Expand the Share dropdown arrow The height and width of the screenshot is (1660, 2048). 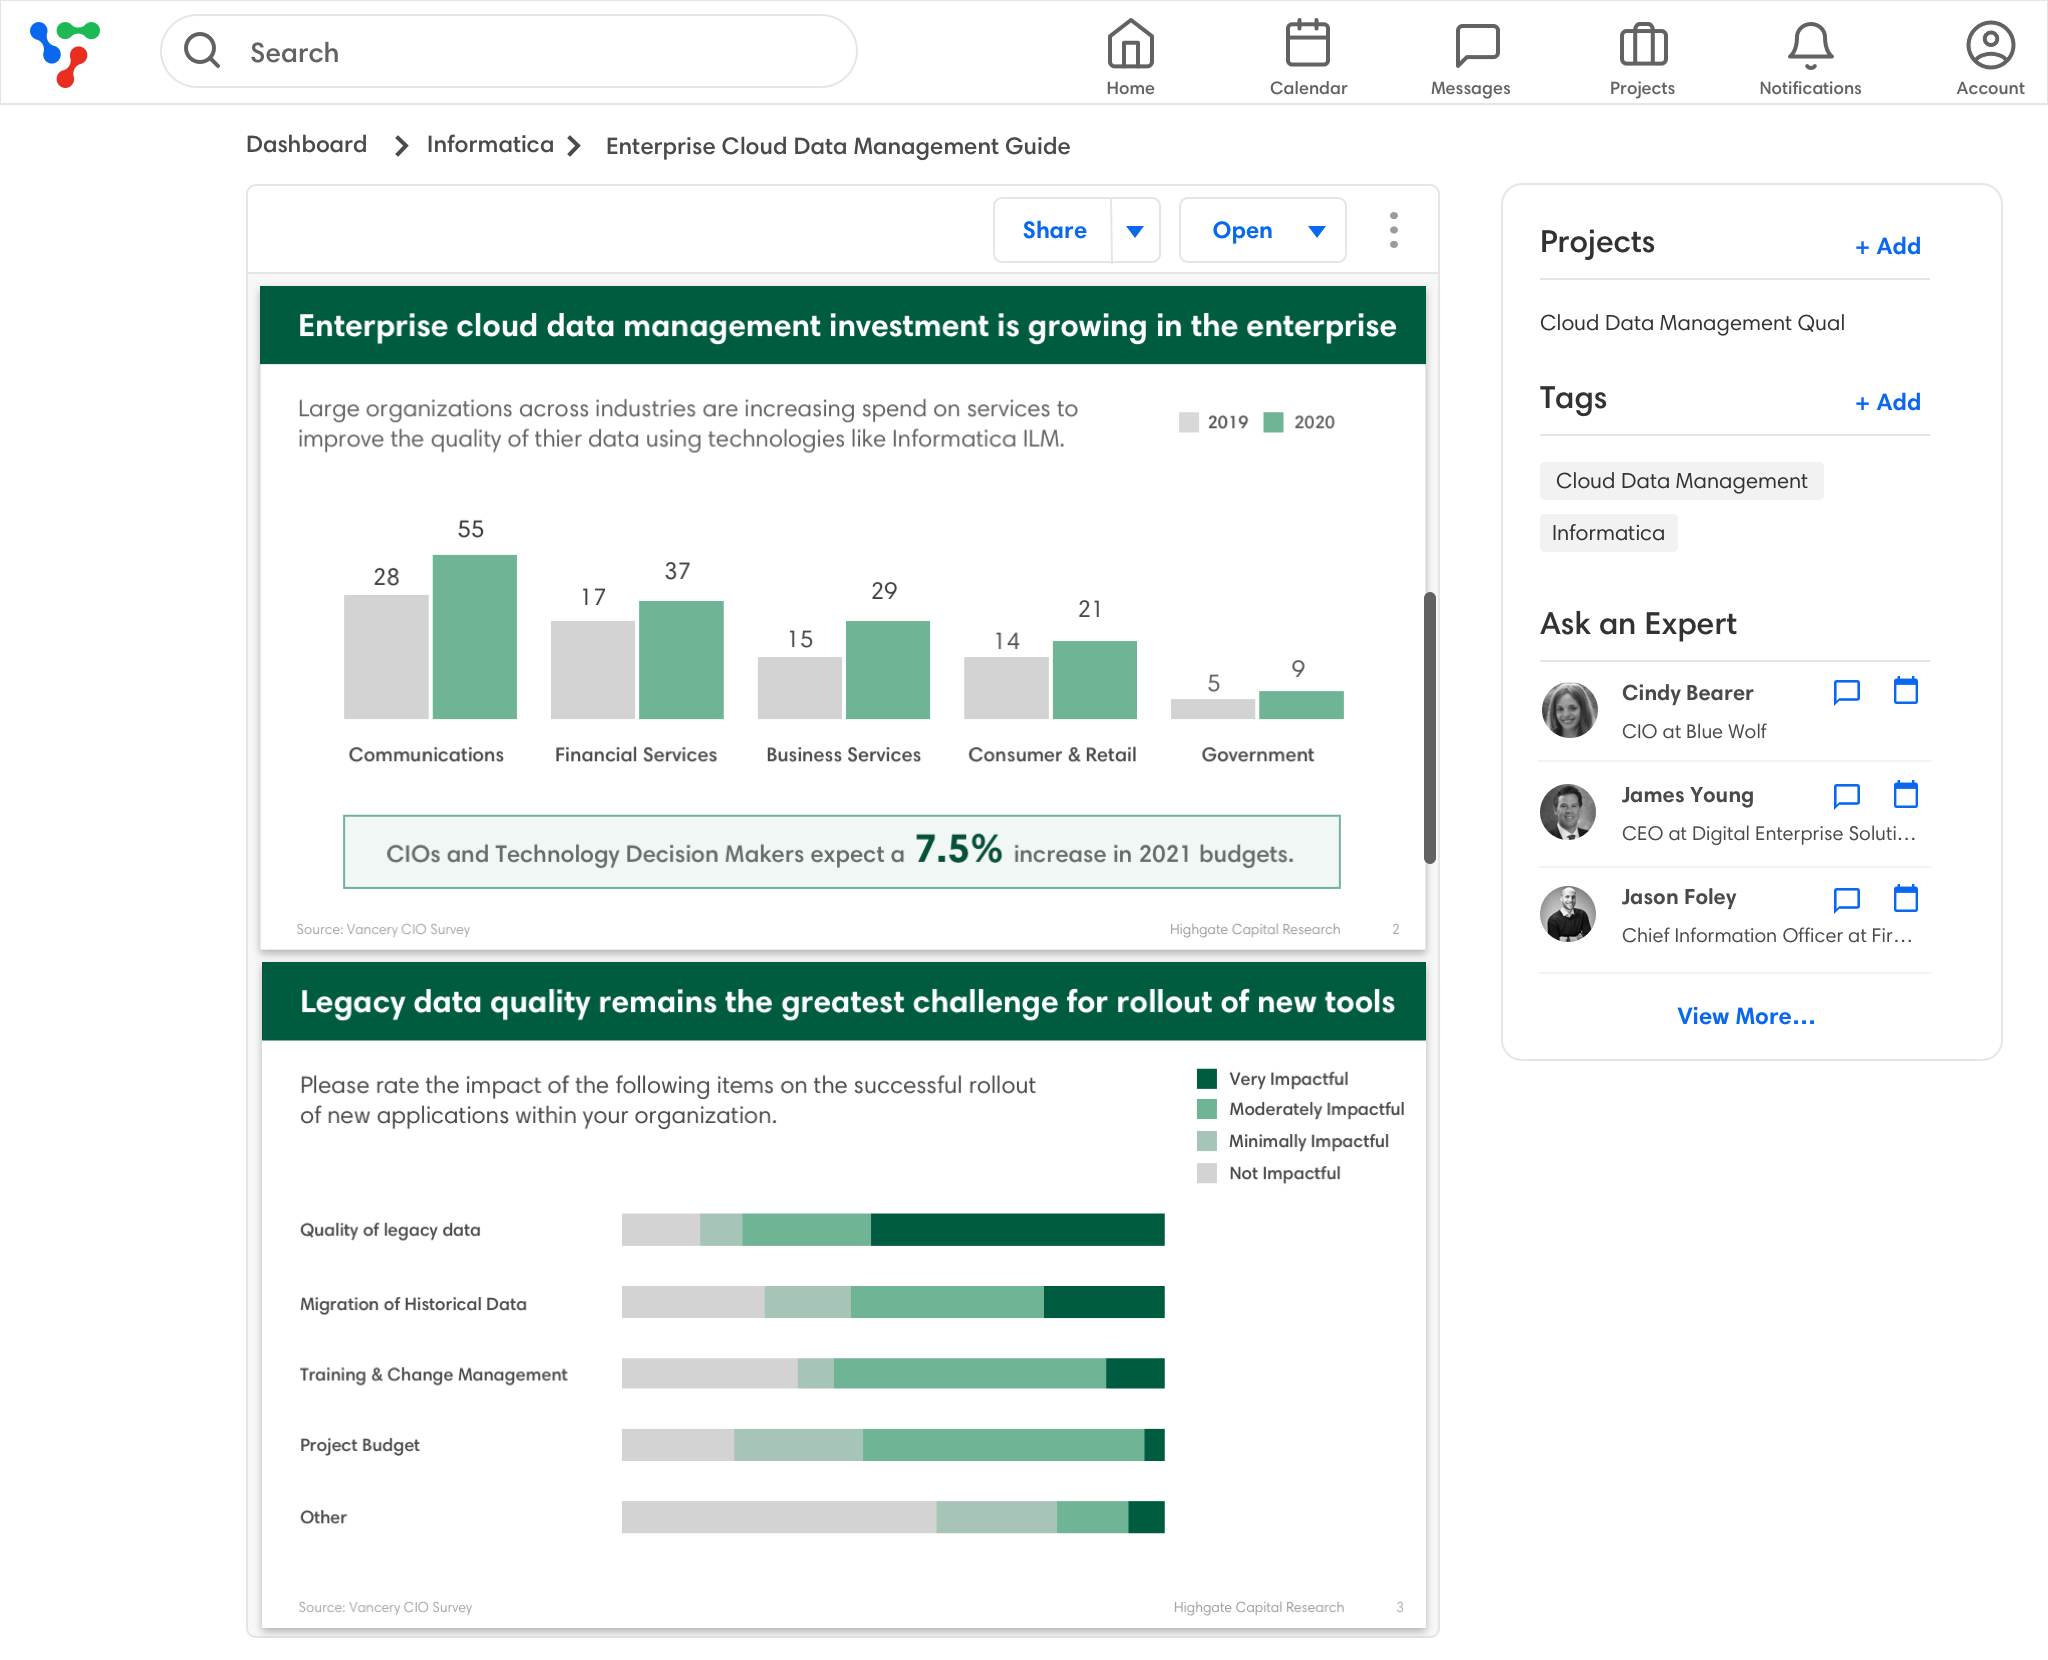1135,231
